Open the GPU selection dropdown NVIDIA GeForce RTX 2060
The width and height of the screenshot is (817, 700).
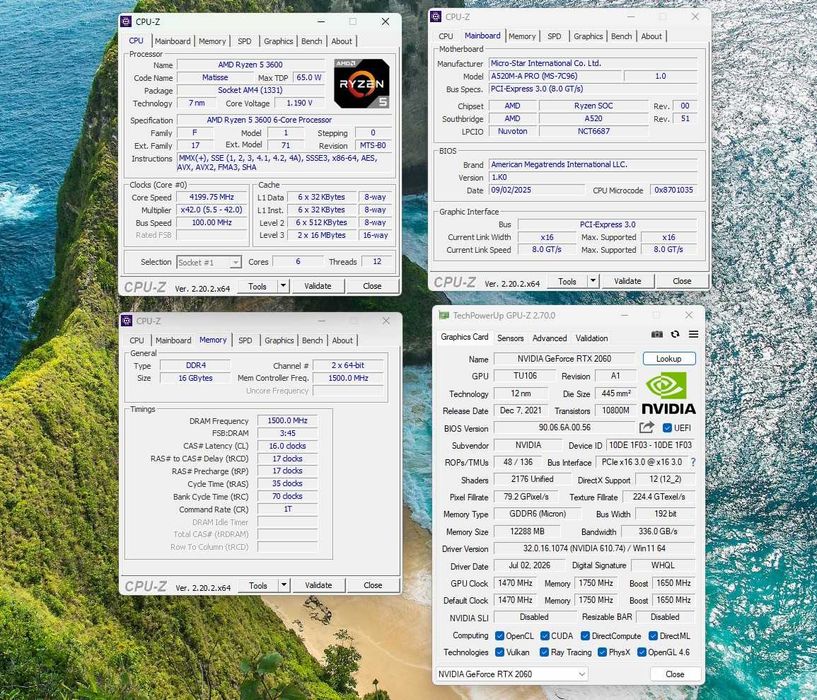[x=512, y=674]
